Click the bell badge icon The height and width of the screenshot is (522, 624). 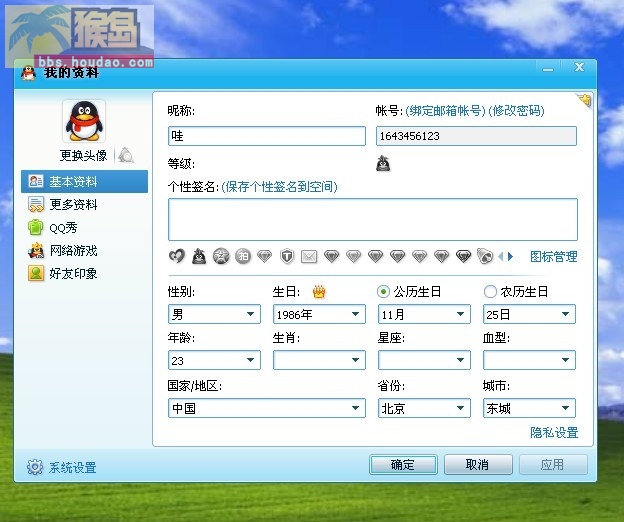click(485, 256)
